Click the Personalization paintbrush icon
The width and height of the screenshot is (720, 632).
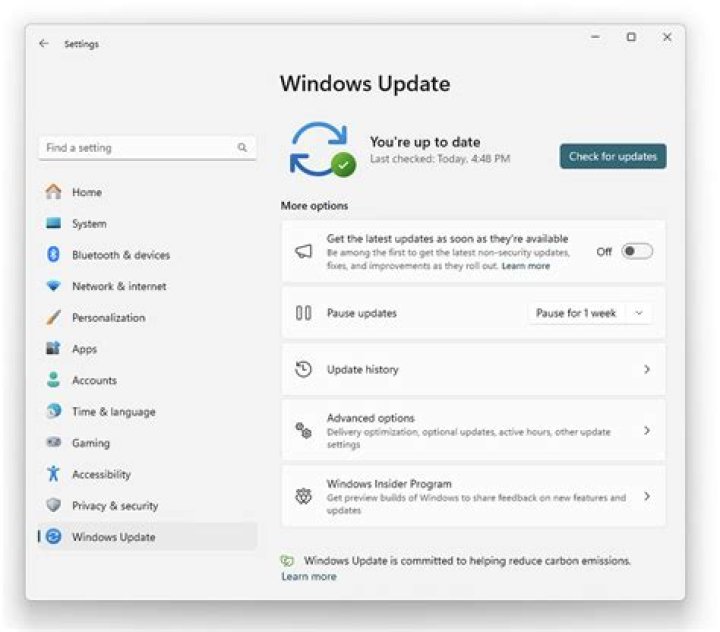[x=53, y=317]
